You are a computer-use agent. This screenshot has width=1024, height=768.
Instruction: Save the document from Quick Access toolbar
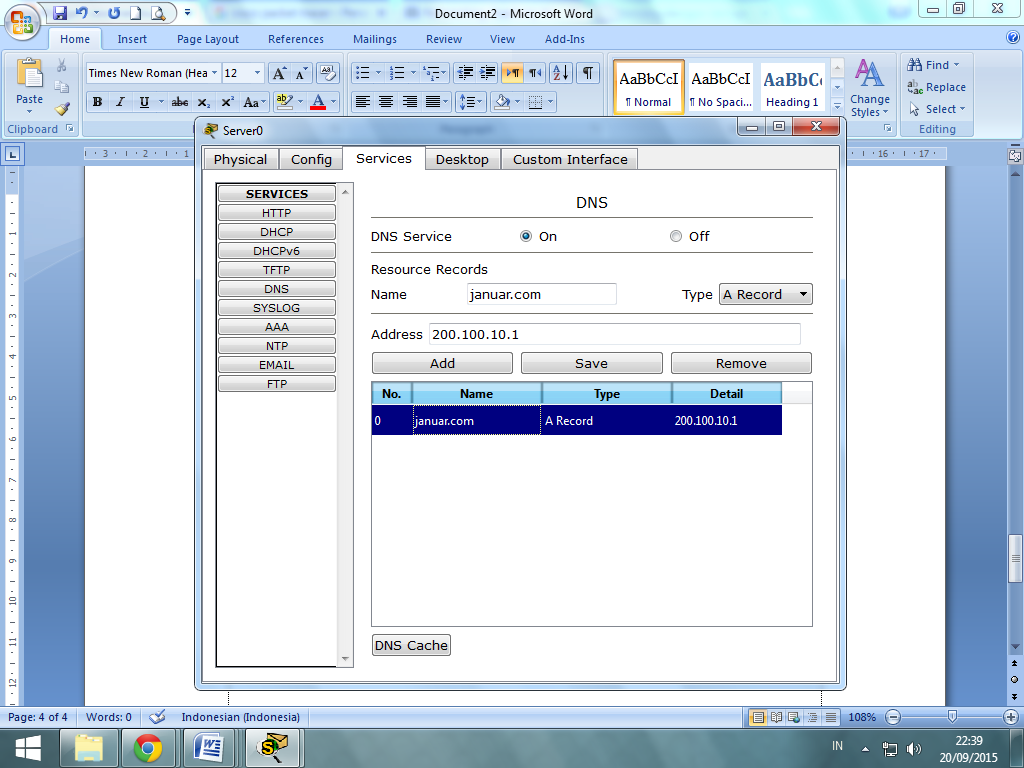point(60,12)
